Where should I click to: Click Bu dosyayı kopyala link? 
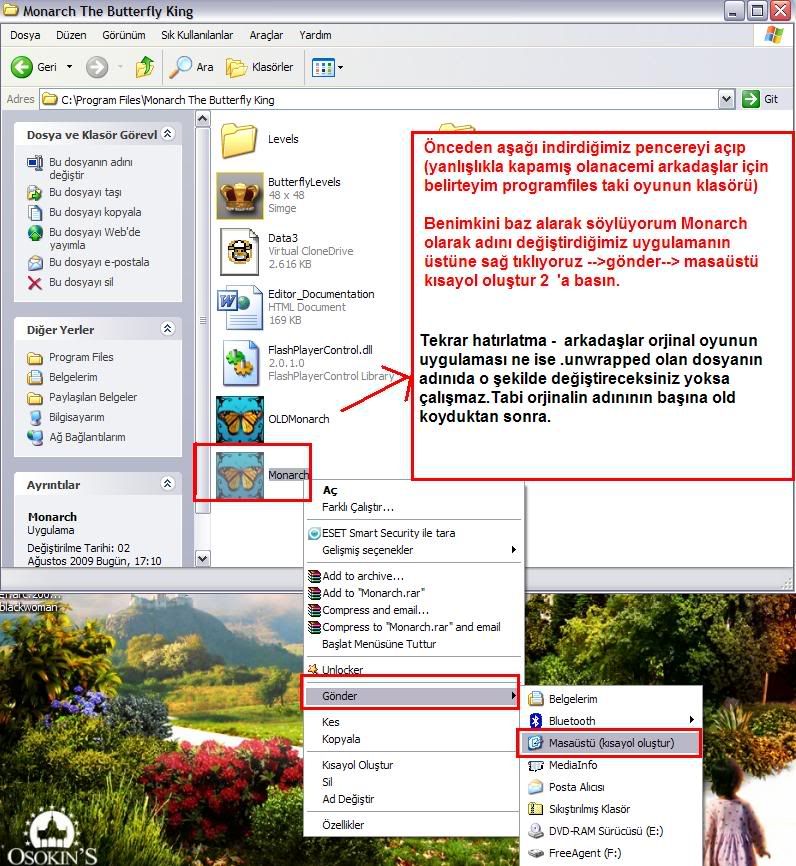[x=84, y=212]
